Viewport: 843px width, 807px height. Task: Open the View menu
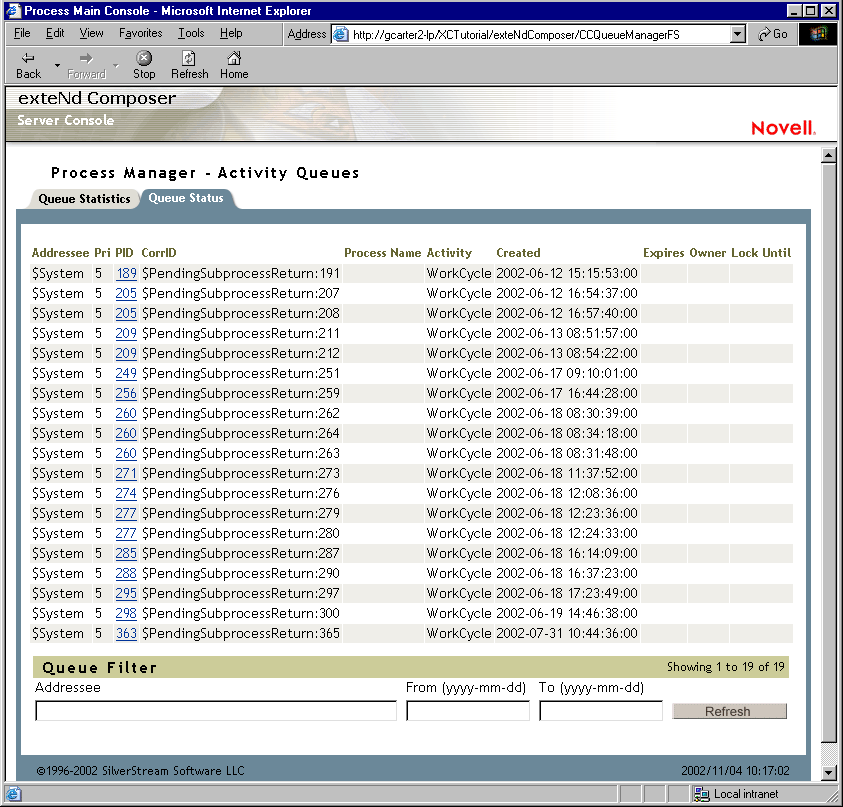(91, 33)
